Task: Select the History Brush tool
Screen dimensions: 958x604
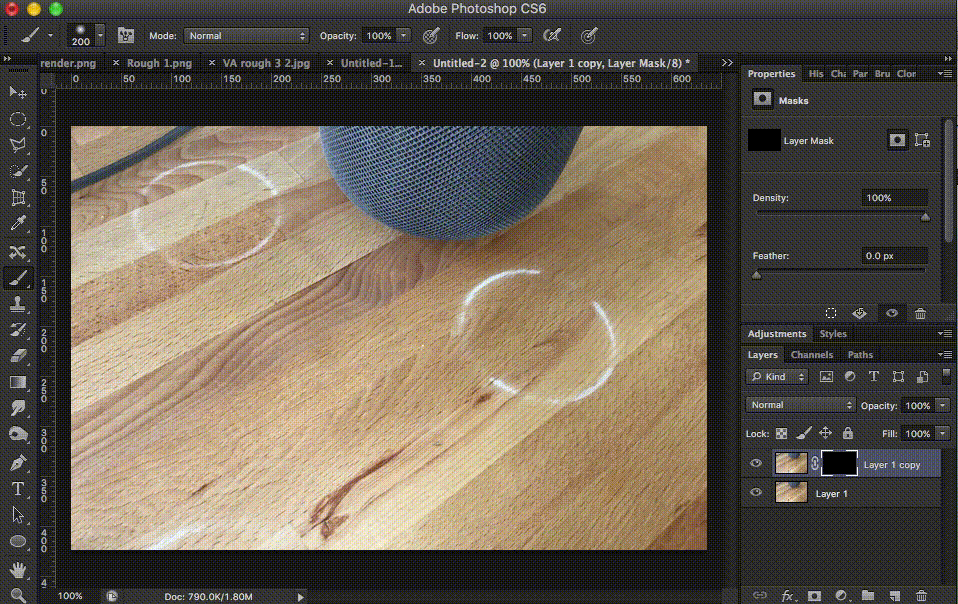Action: (x=18, y=330)
